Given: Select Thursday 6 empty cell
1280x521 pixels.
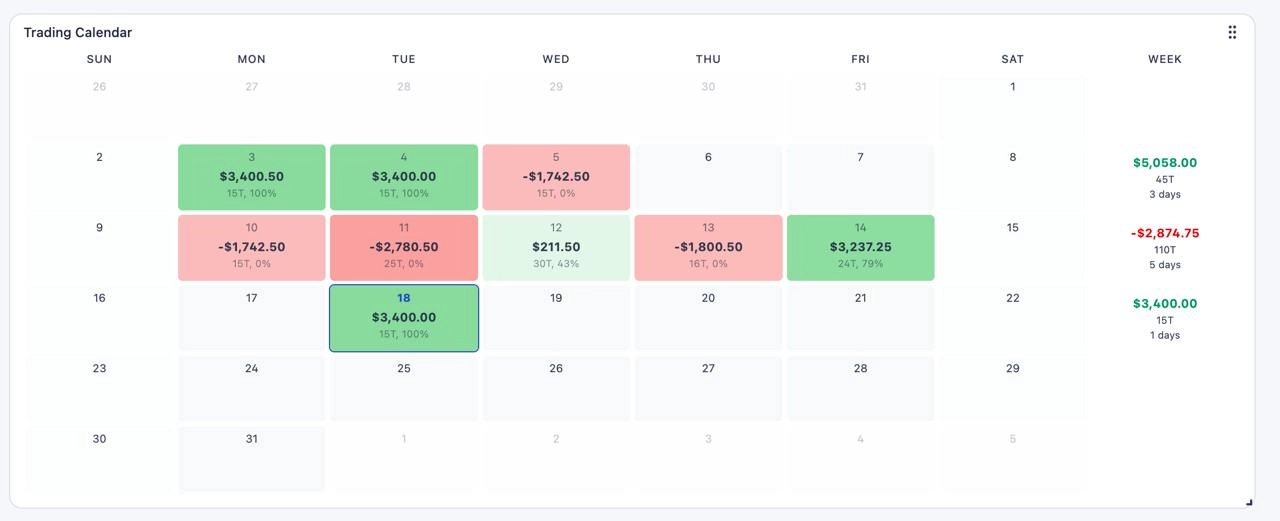Looking at the screenshot, I should click(708, 177).
